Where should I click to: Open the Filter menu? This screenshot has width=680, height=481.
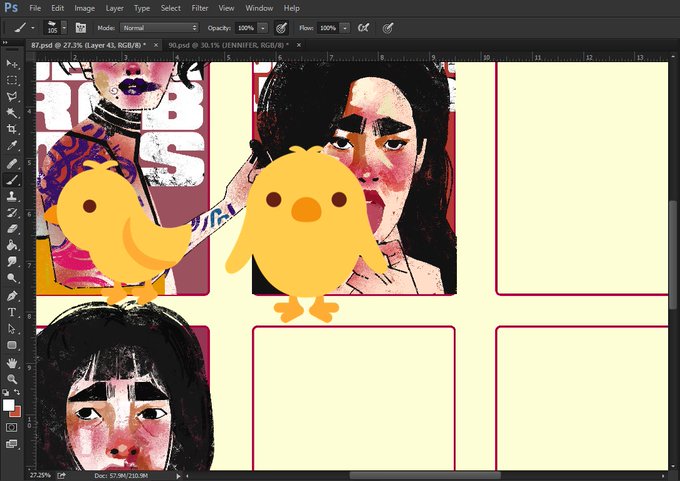[199, 8]
